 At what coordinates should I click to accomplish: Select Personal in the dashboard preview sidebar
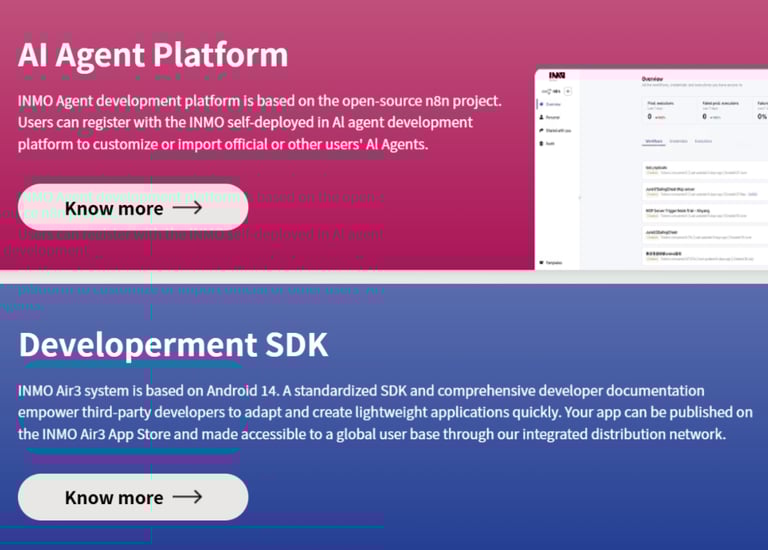[x=550, y=118]
